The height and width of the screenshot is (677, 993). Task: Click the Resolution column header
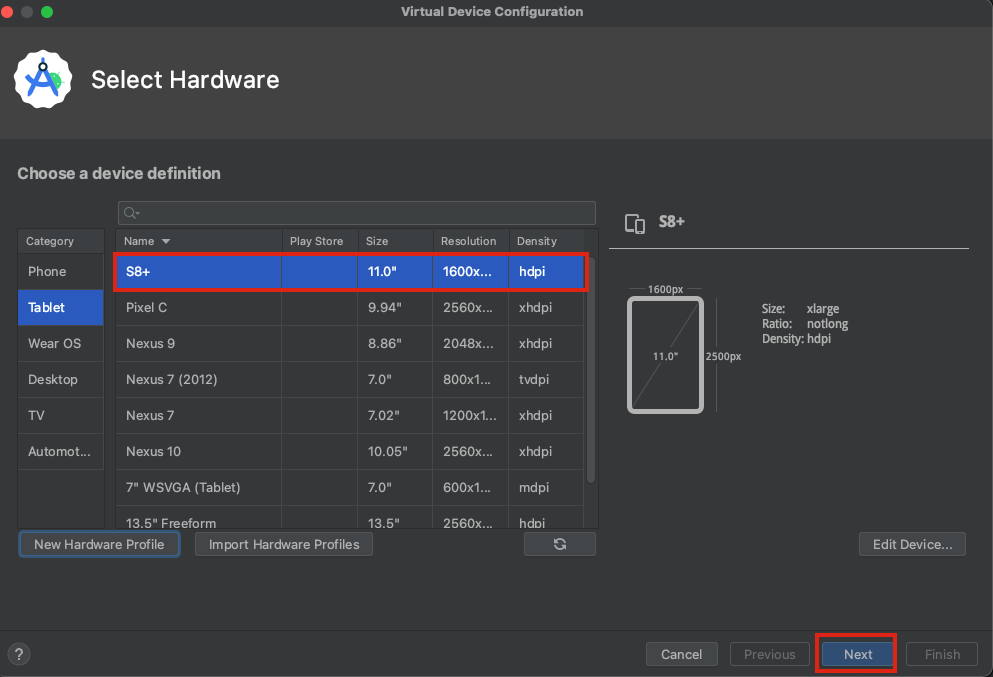tap(471, 241)
